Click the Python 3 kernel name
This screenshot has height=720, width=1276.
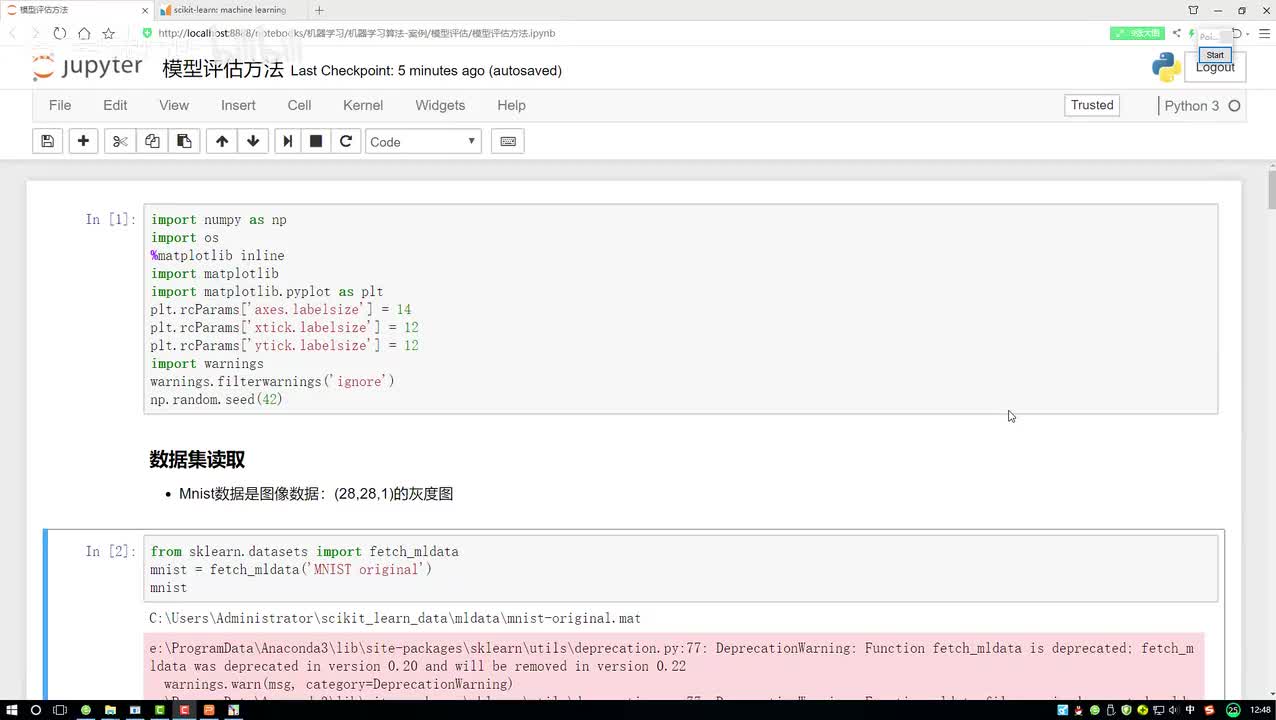[x=1191, y=105]
